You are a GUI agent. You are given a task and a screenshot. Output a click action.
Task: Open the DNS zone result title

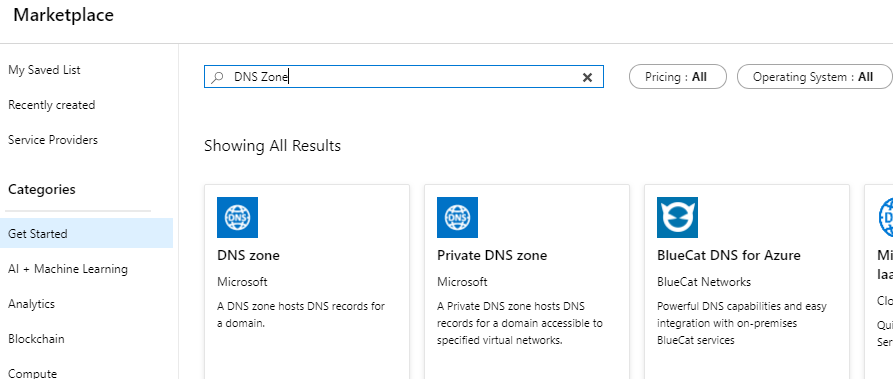(248, 255)
